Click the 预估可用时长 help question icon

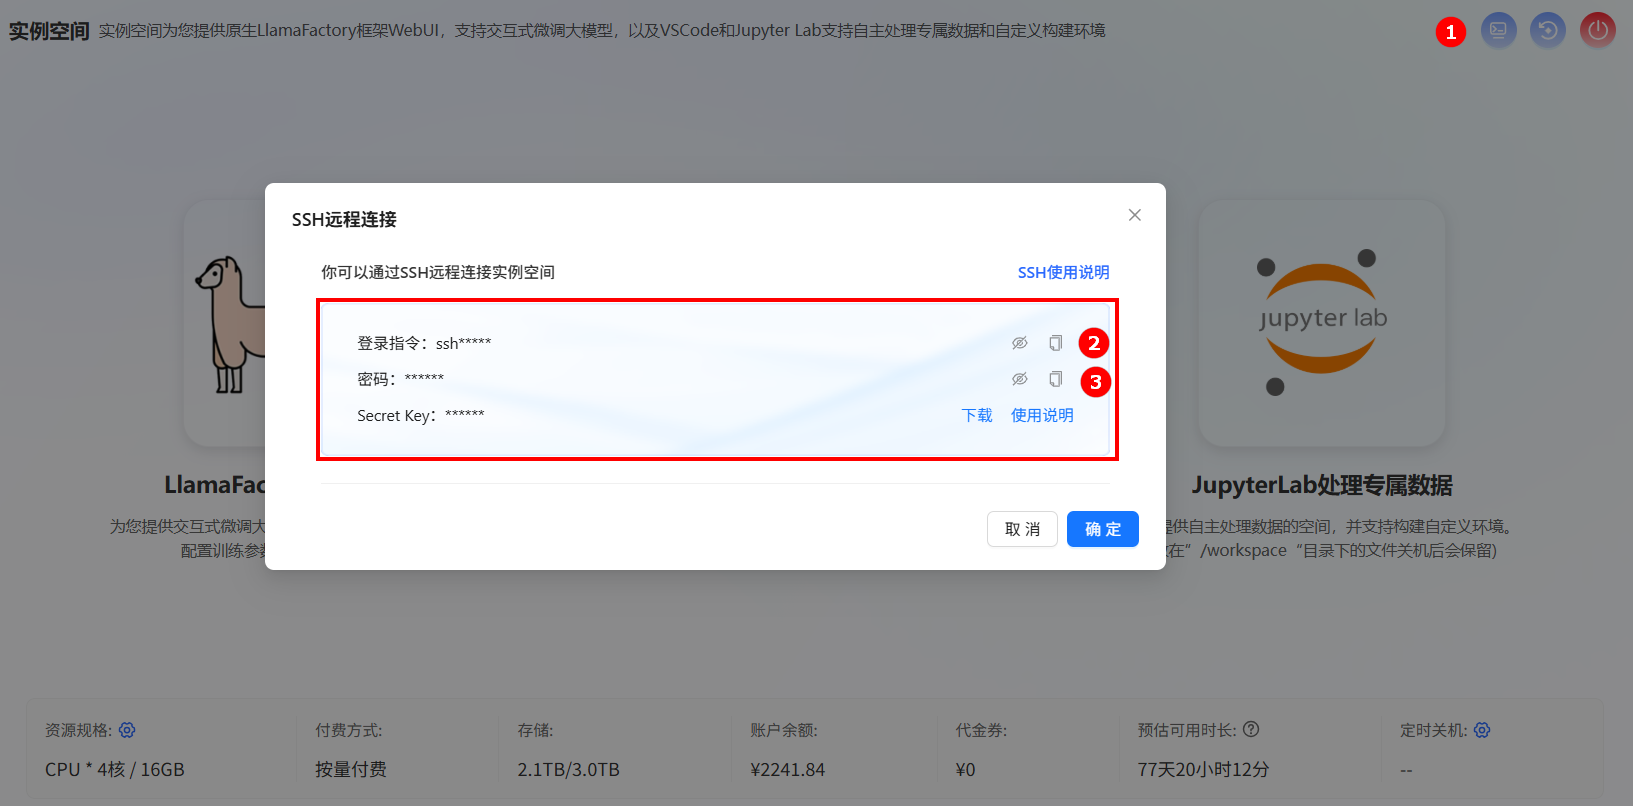coord(1251,729)
